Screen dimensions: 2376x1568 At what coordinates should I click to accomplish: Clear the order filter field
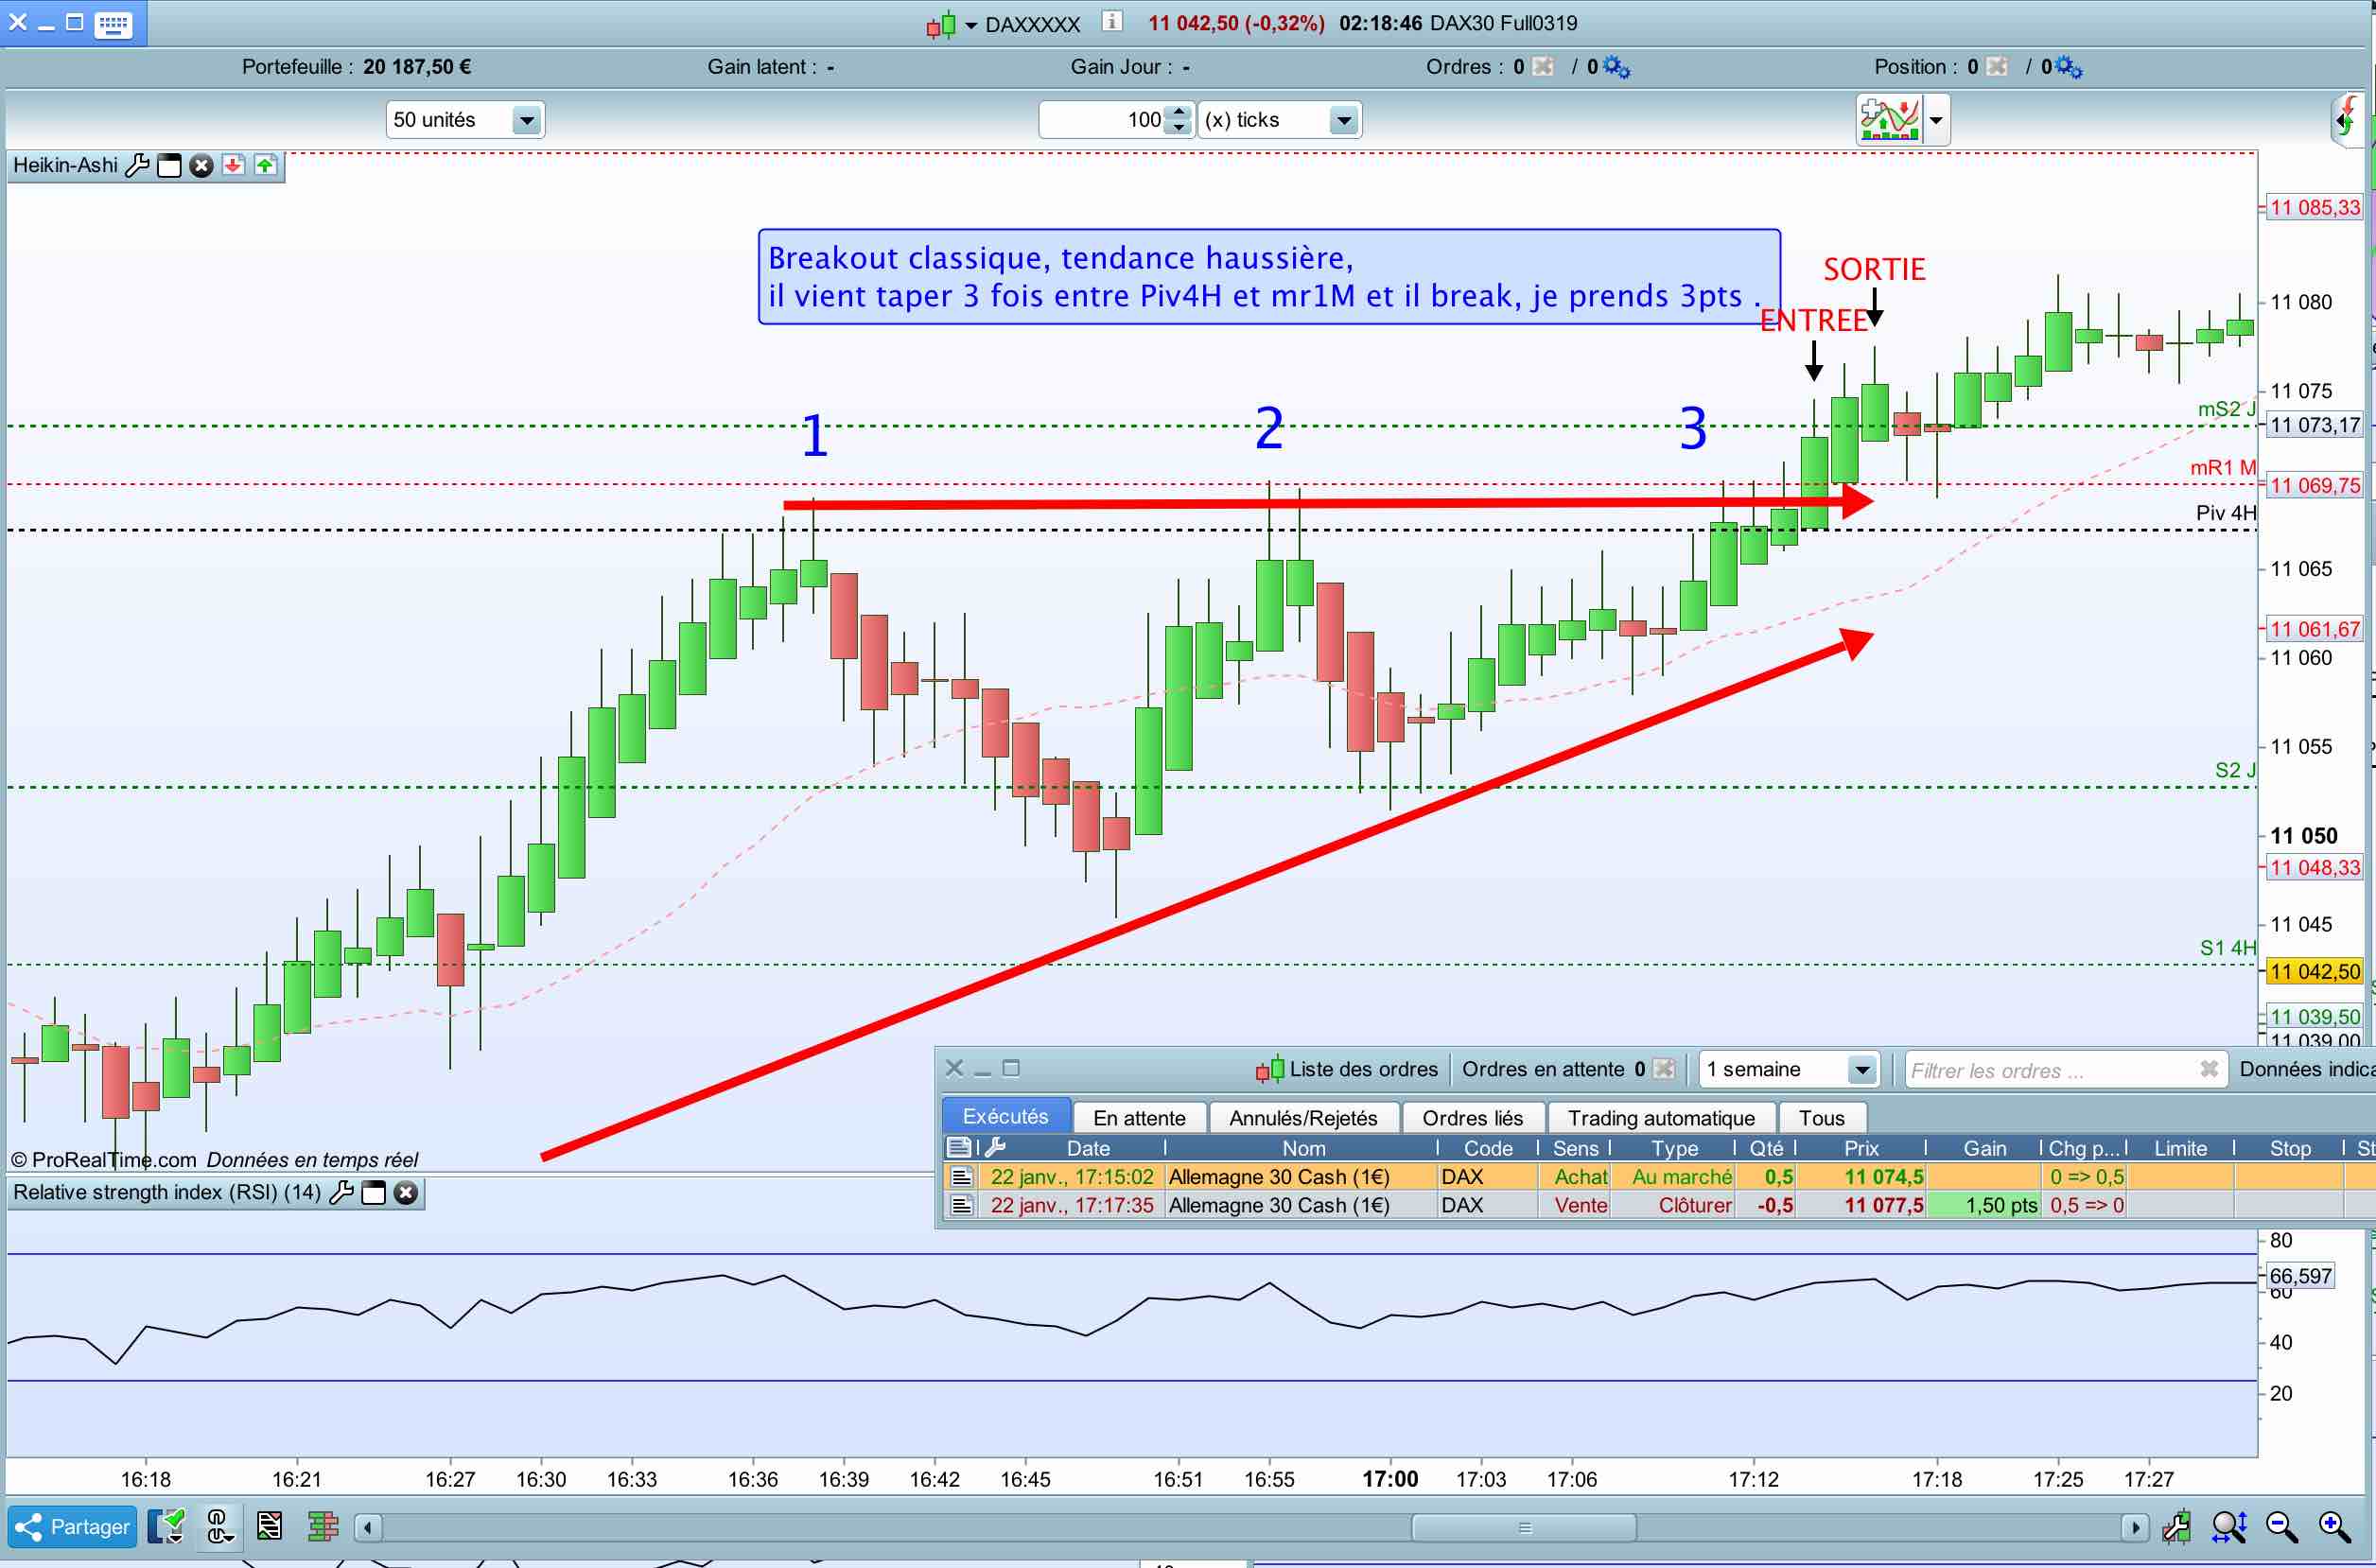[x=2209, y=1069]
